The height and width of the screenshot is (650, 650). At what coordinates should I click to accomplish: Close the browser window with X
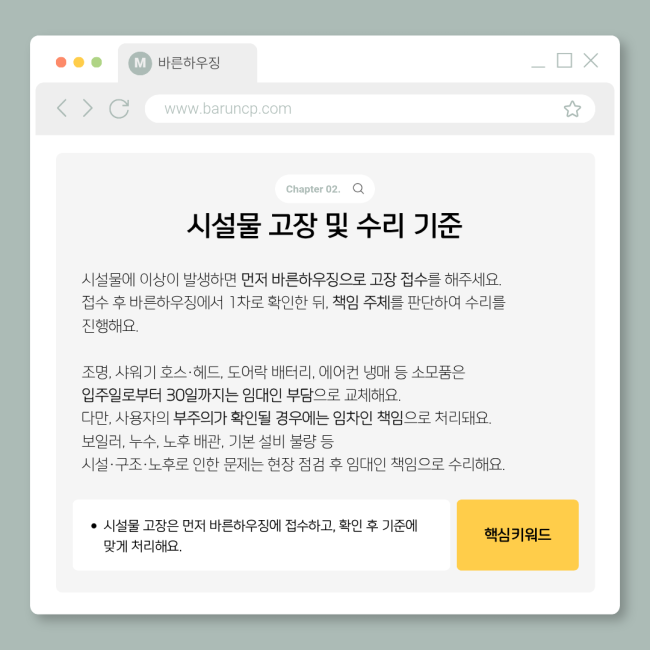(591, 60)
